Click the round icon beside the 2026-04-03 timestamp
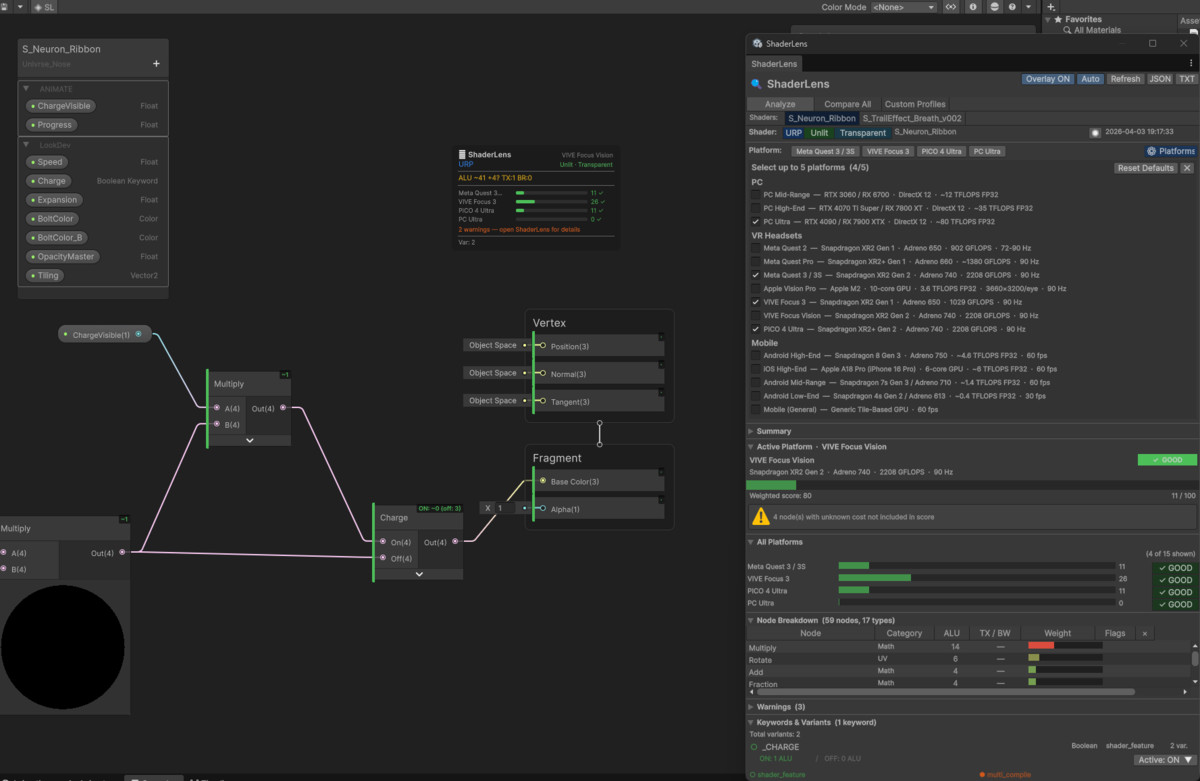Screen dimensions: 1200x781 1094,132
